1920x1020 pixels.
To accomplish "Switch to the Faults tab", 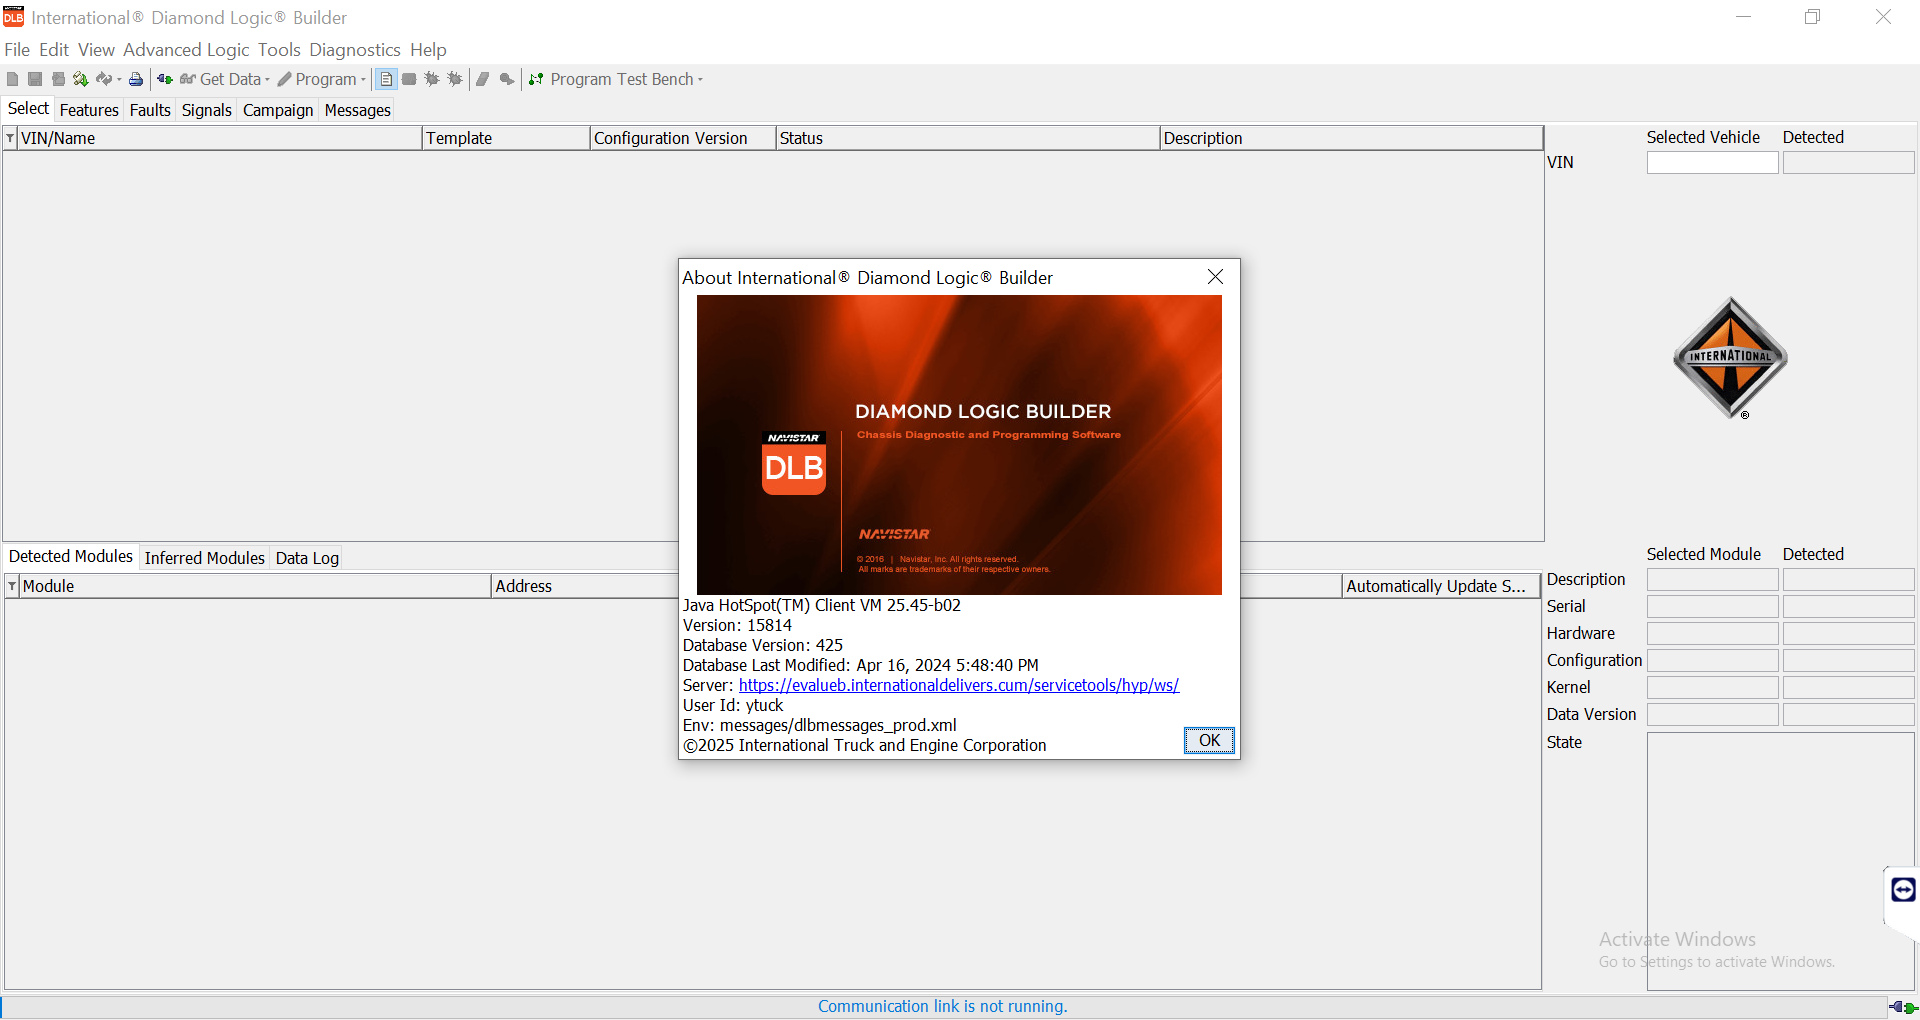I will tap(150, 110).
